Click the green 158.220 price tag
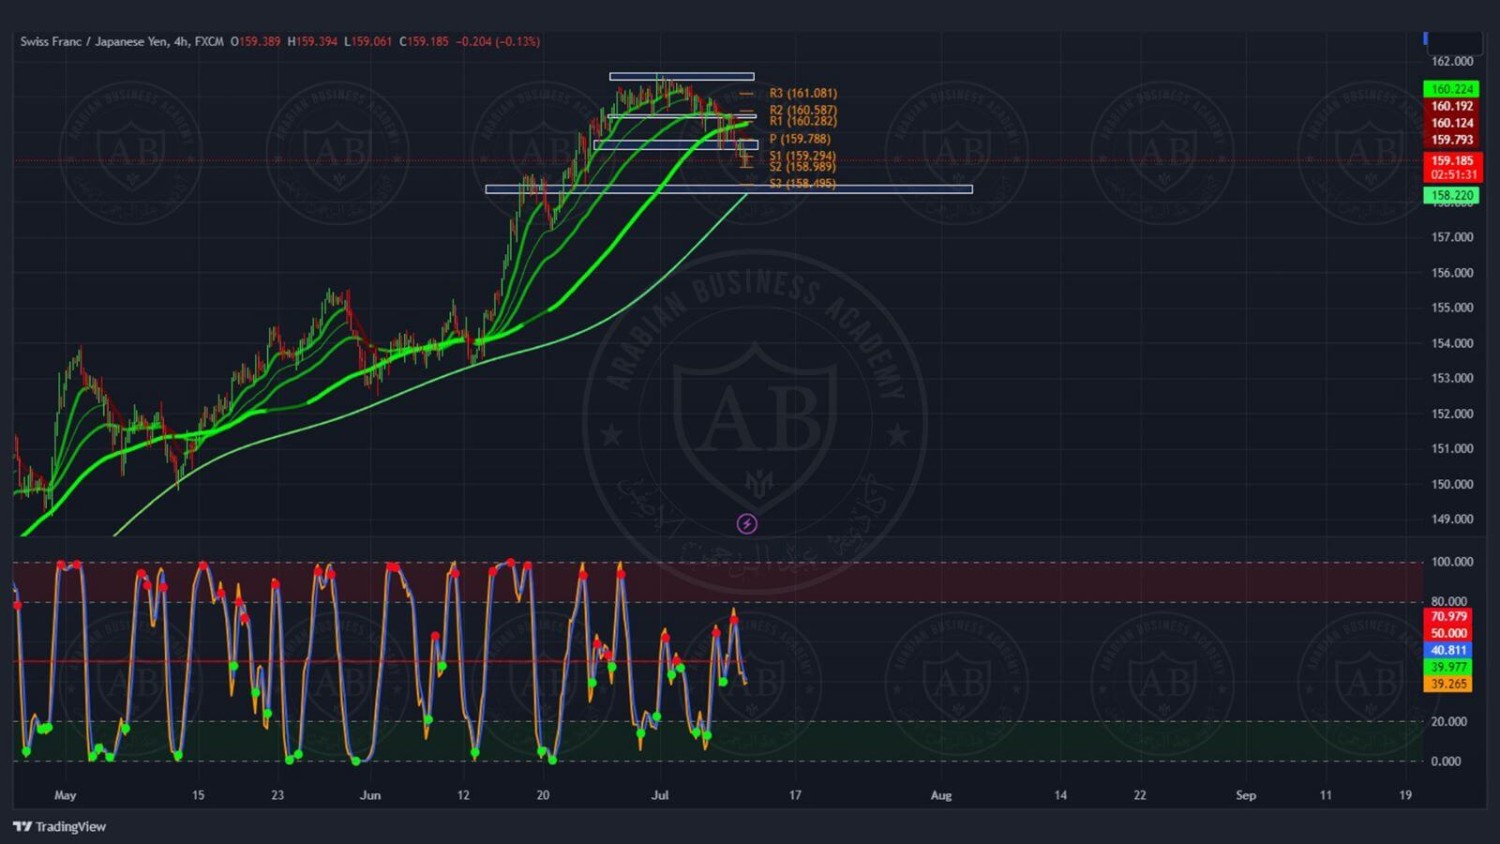Viewport: 1500px width, 844px height. (x=1452, y=195)
